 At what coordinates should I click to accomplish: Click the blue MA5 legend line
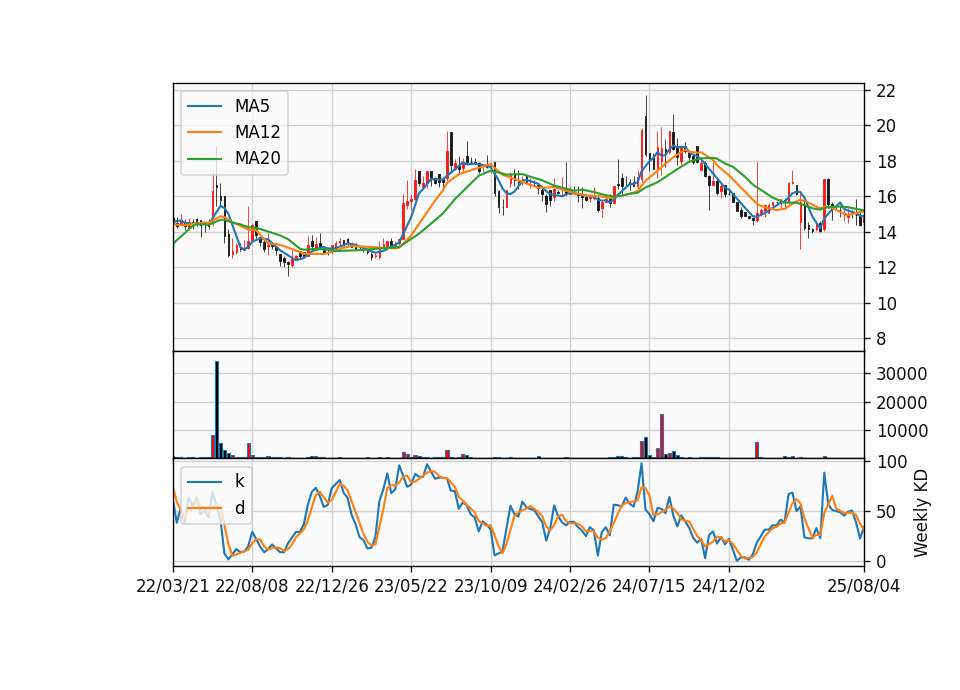(204, 106)
